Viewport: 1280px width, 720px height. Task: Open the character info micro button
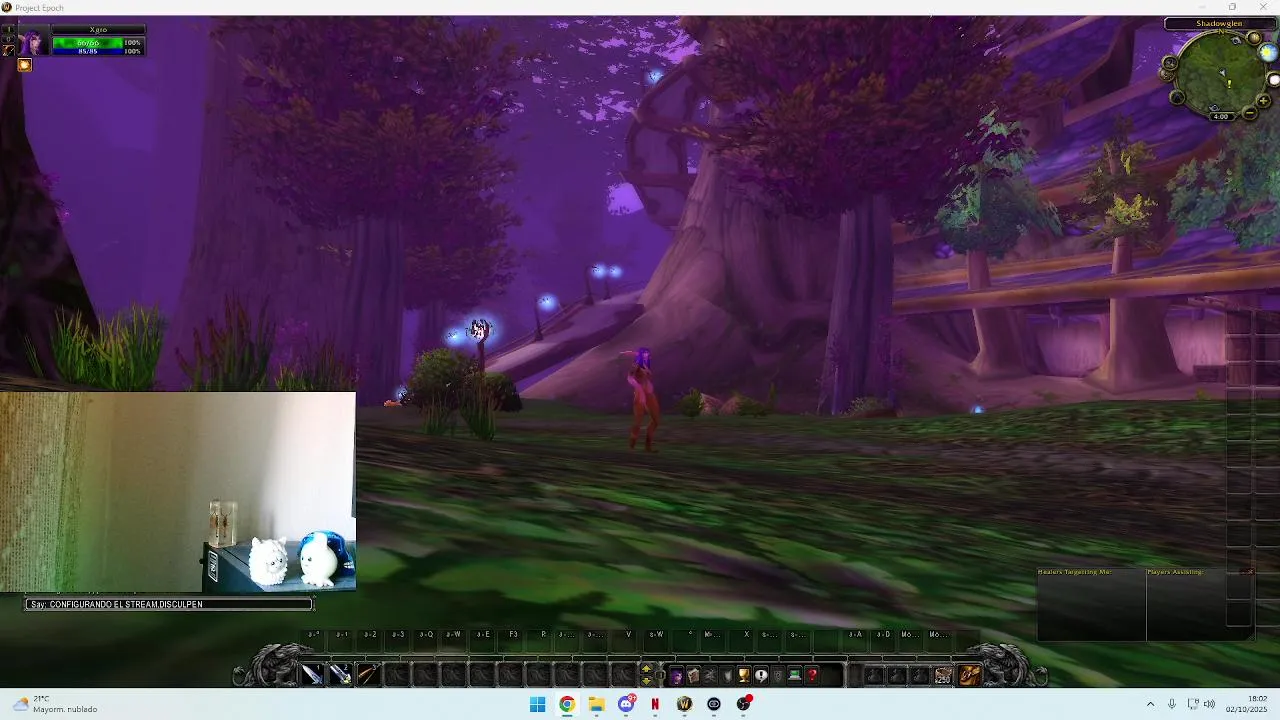coord(676,676)
